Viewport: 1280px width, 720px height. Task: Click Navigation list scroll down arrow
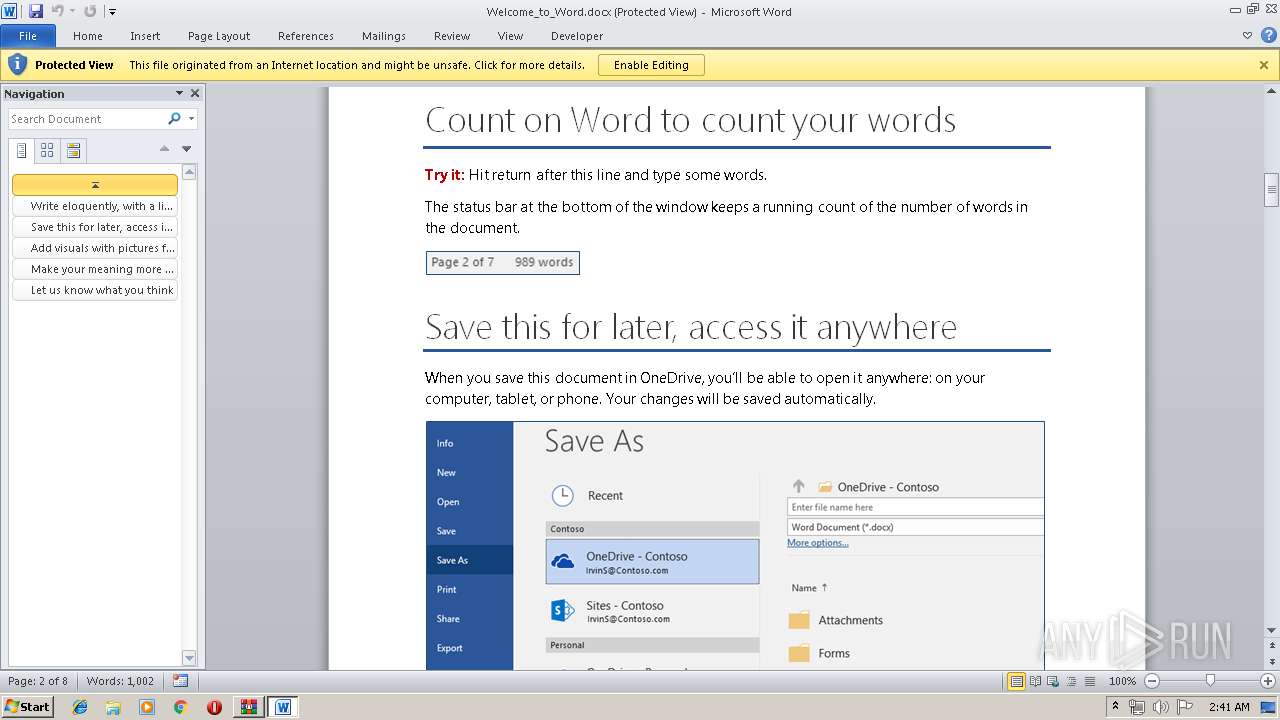pyautogui.click(x=189, y=657)
